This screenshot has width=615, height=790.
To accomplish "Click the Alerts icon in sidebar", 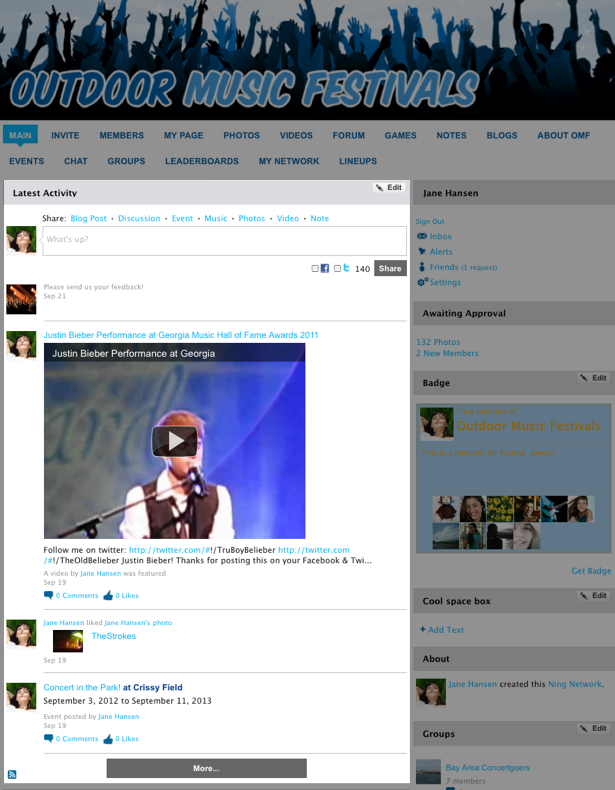I will click(422, 251).
